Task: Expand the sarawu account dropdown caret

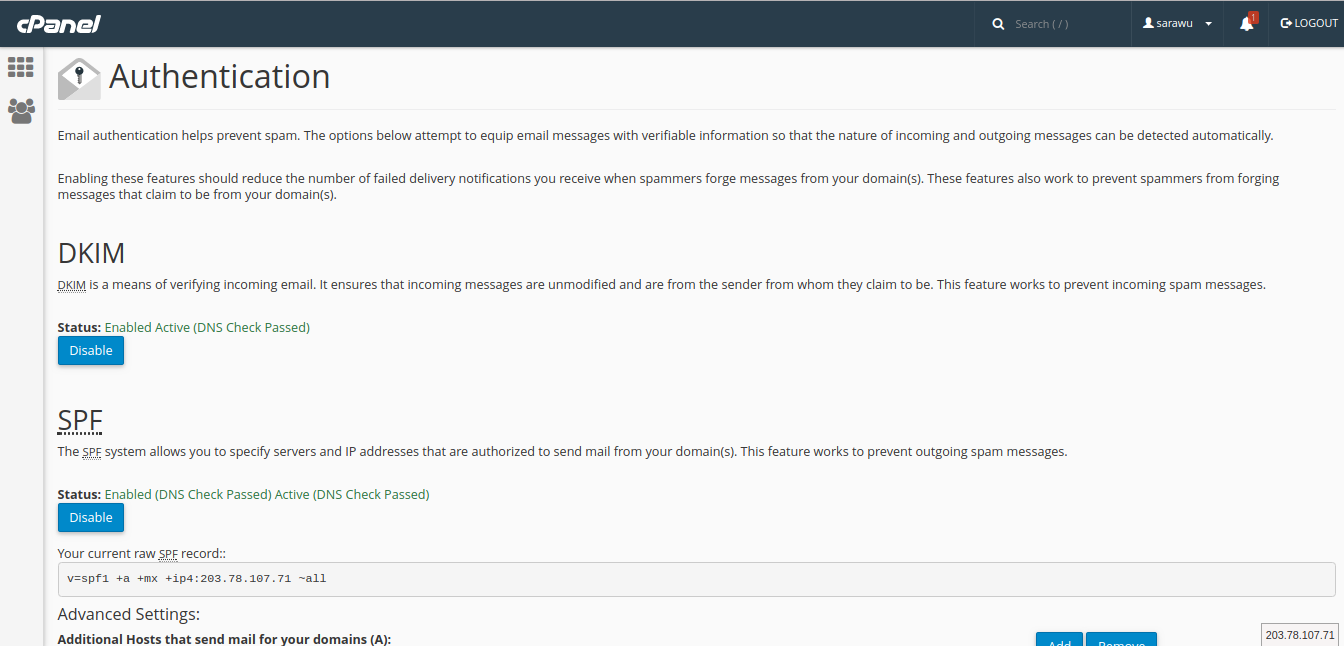Action: pyautogui.click(x=1208, y=24)
